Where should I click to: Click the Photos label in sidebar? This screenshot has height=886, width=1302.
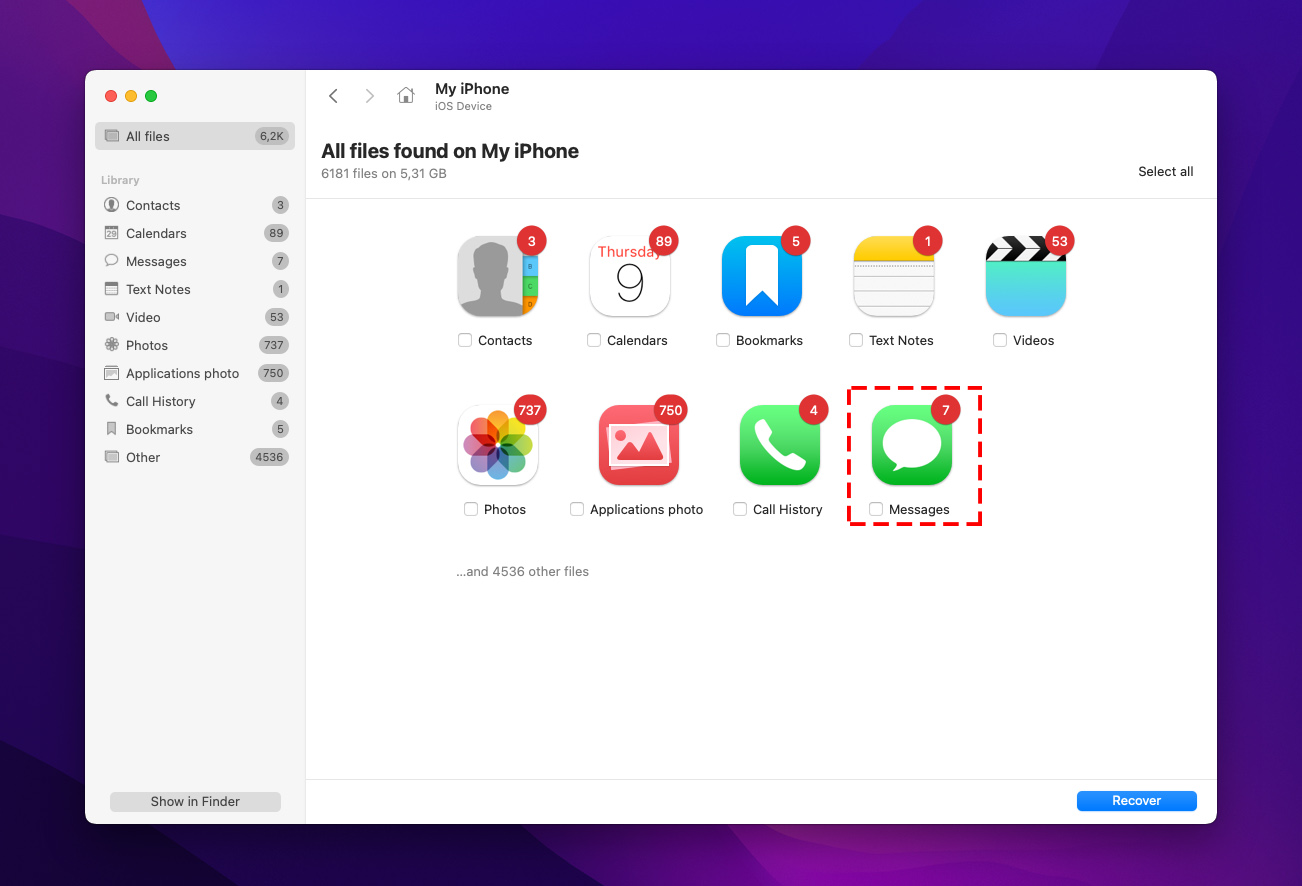(x=147, y=345)
